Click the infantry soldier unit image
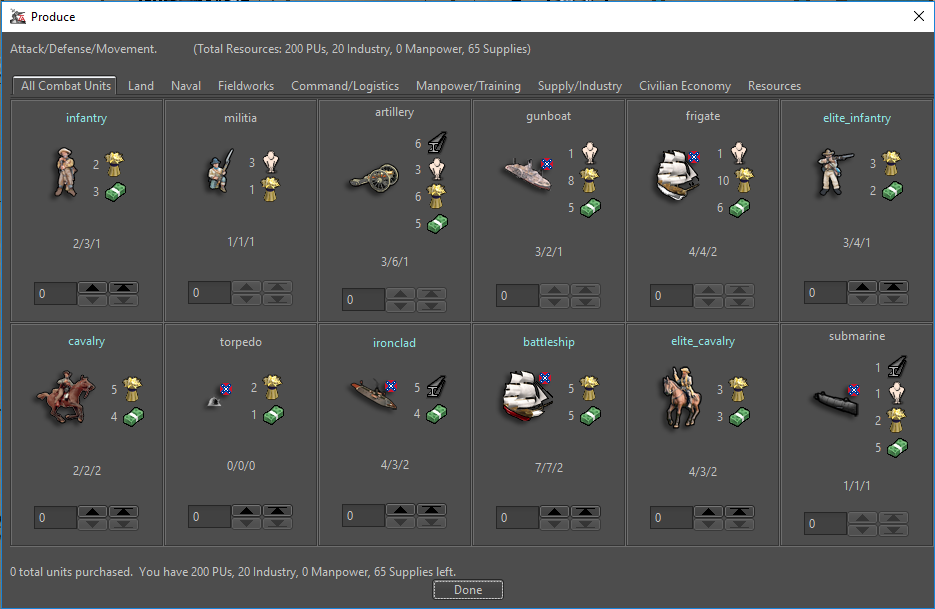The image size is (935, 609). tap(63, 171)
